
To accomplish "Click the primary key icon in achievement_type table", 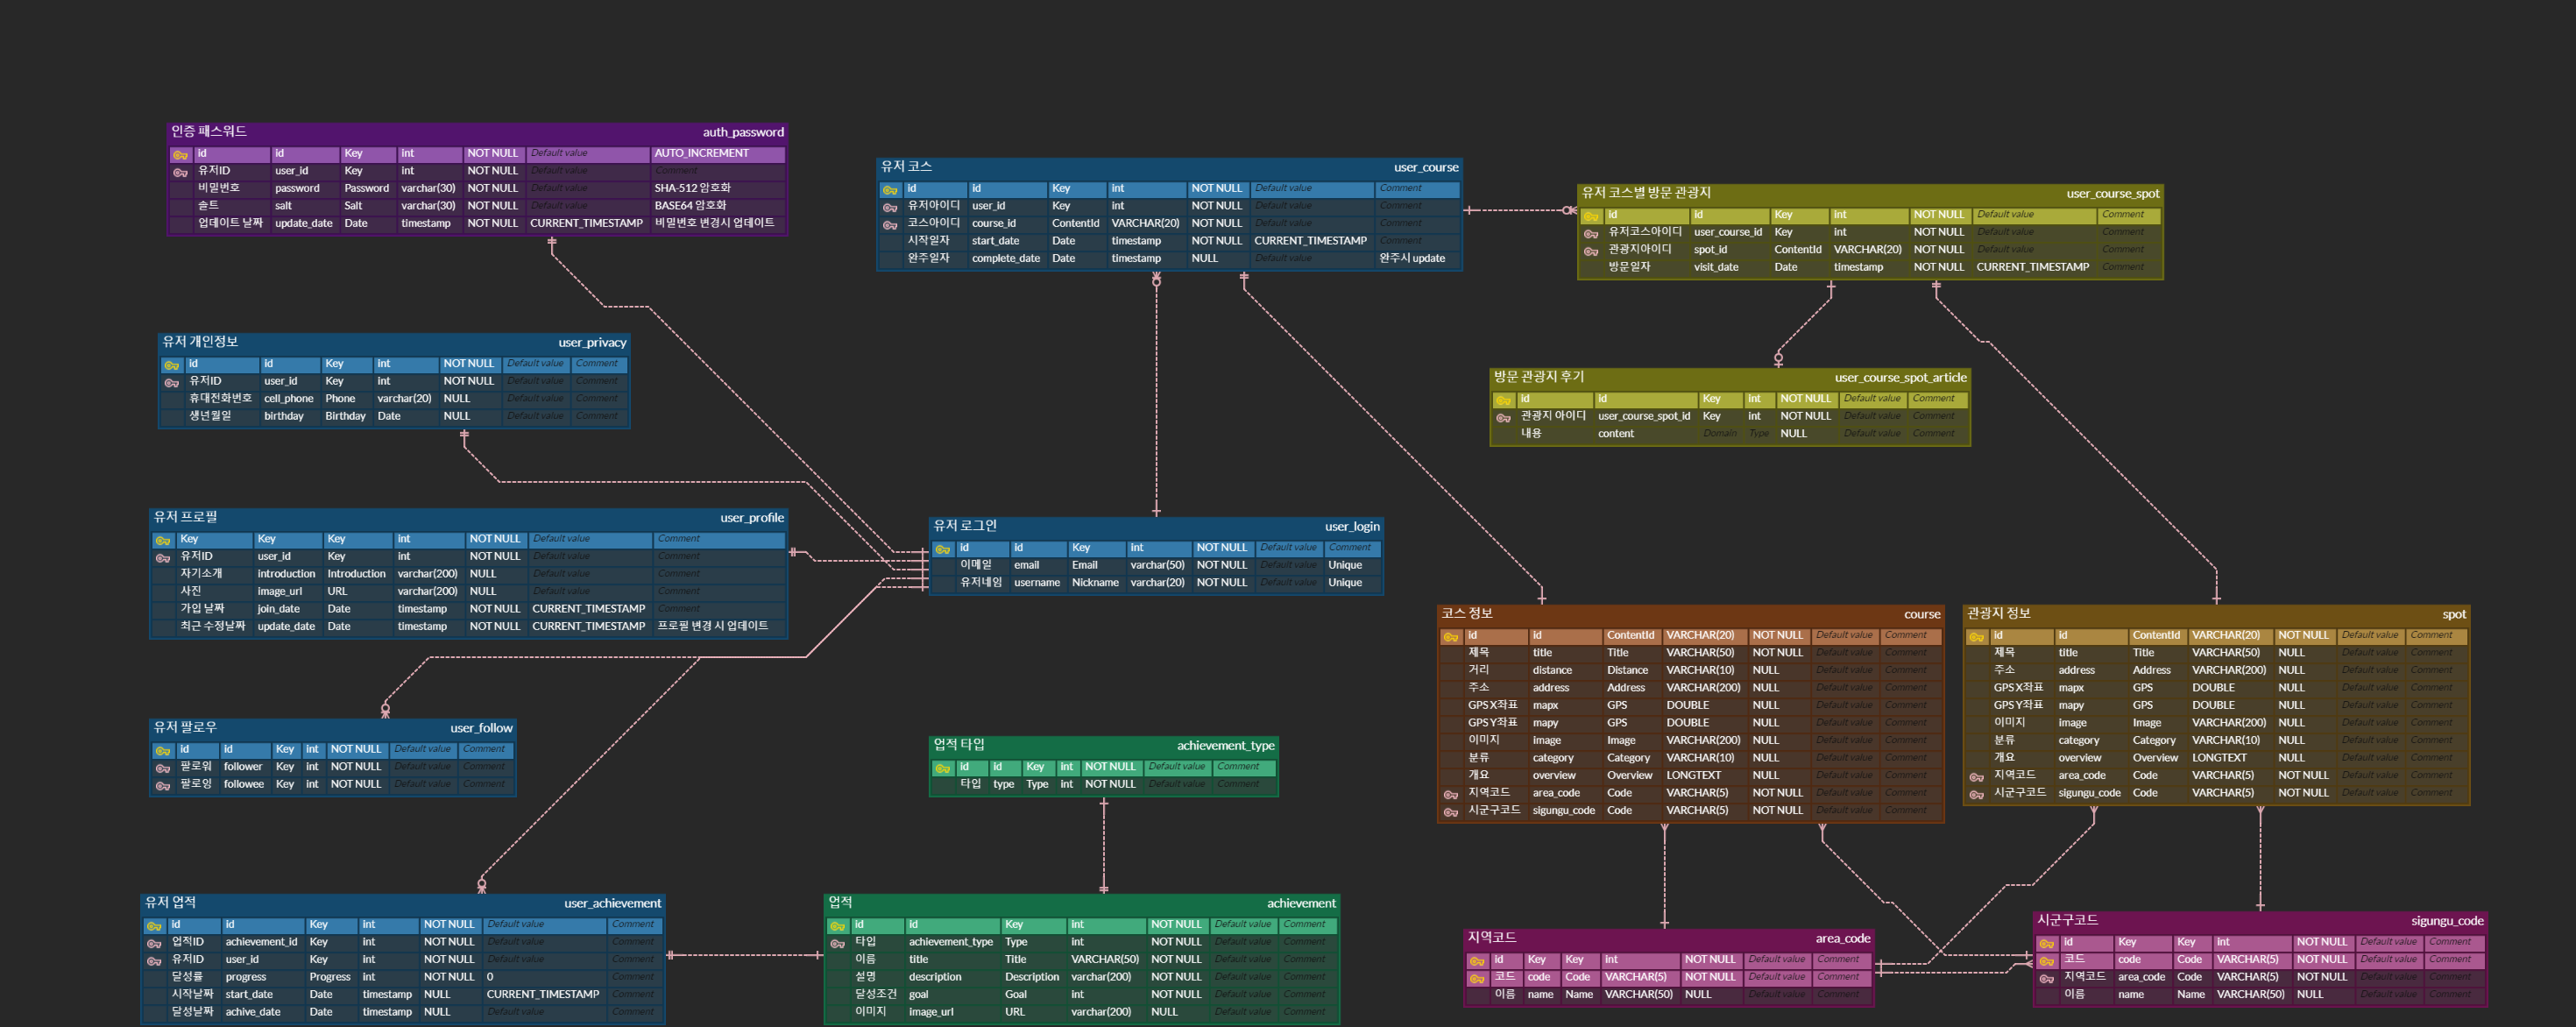I will pyautogui.click(x=942, y=768).
